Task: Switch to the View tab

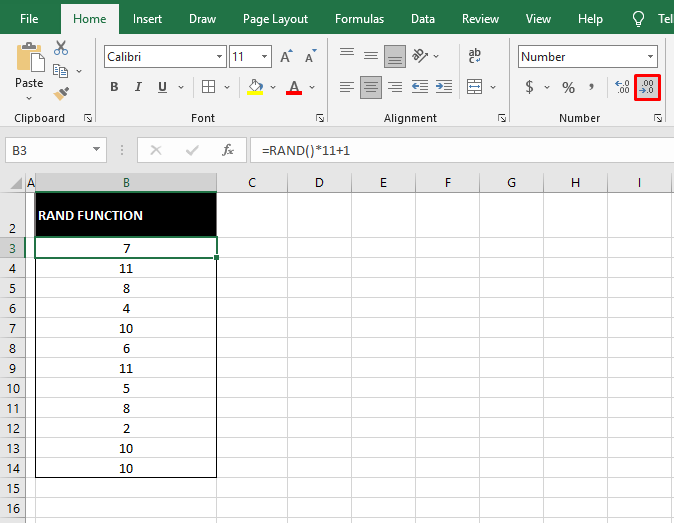Action: [x=538, y=19]
